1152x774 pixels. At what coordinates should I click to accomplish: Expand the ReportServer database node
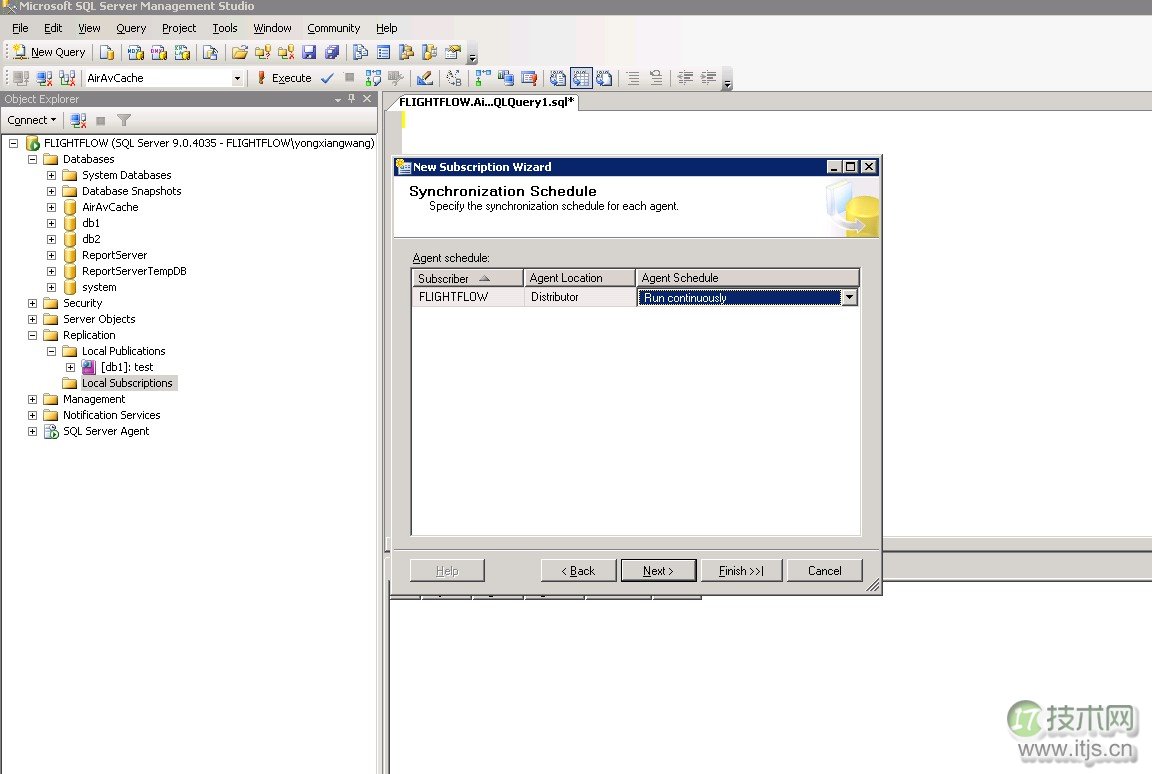coord(51,256)
